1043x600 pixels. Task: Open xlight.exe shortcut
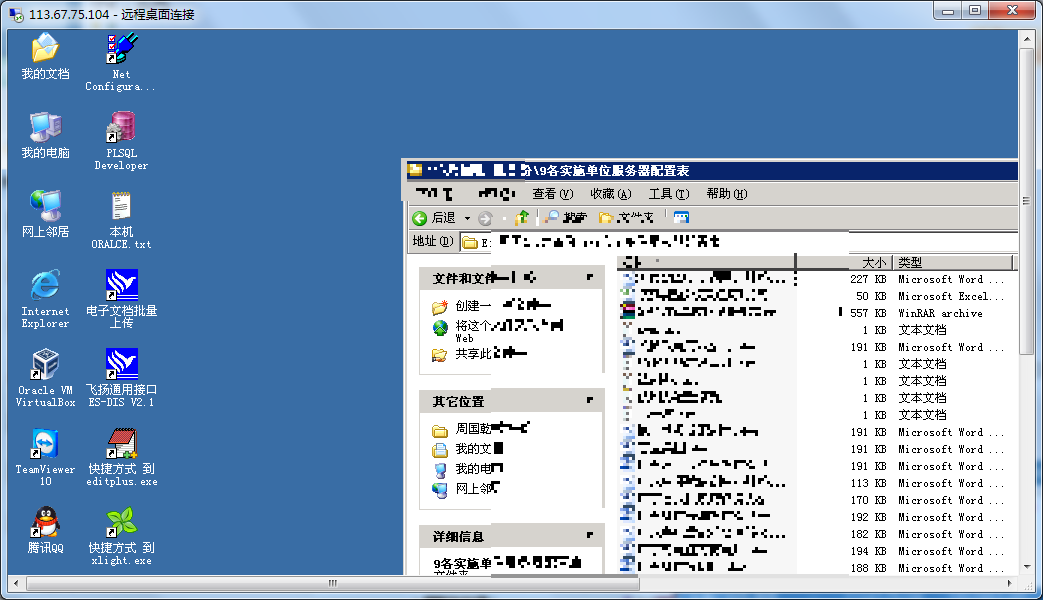[x=122, y=536]
